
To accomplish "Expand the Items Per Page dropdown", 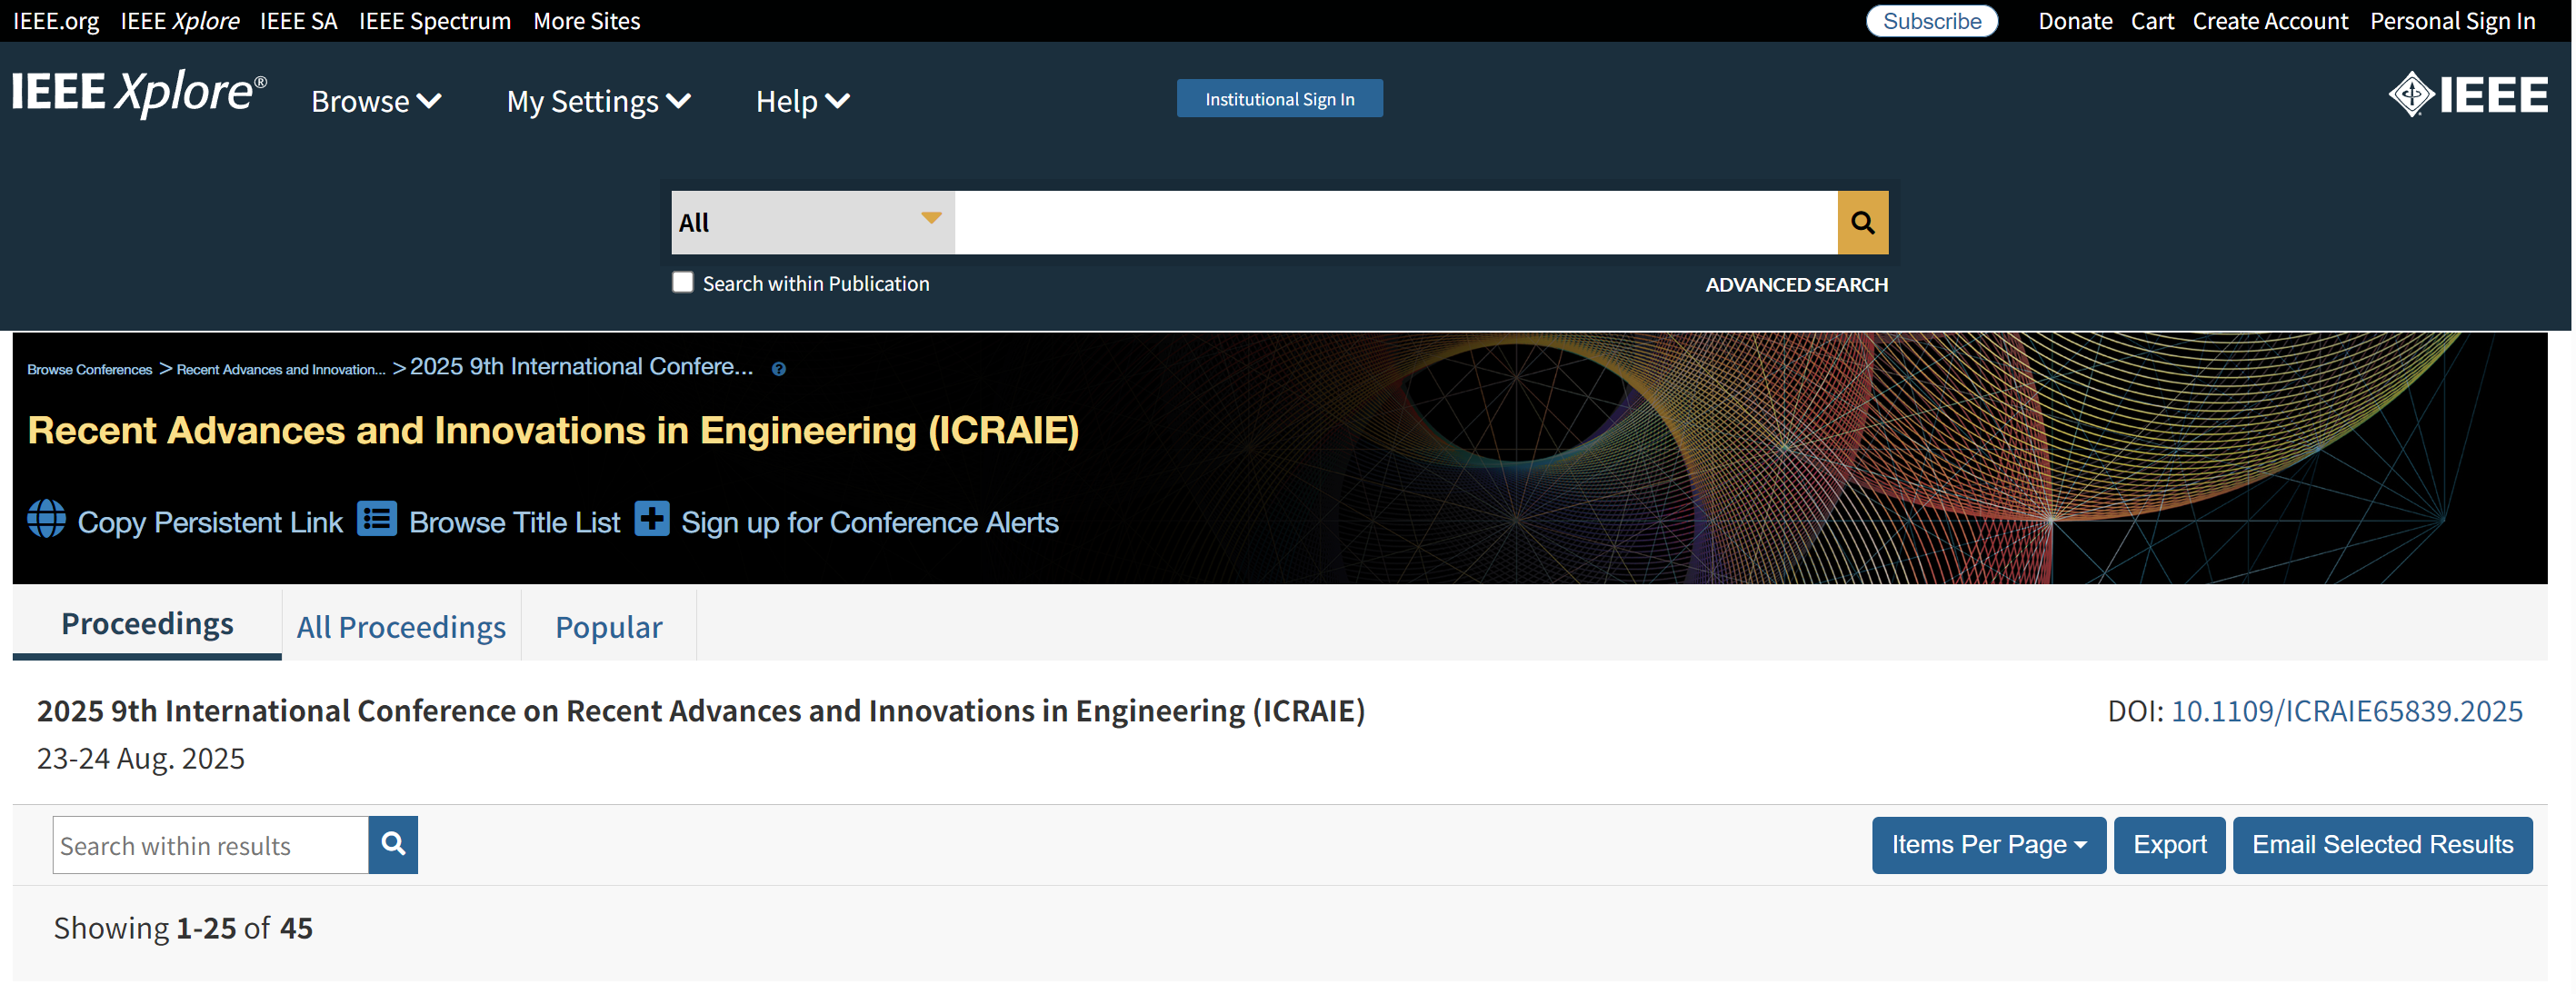I will 1988,845.
